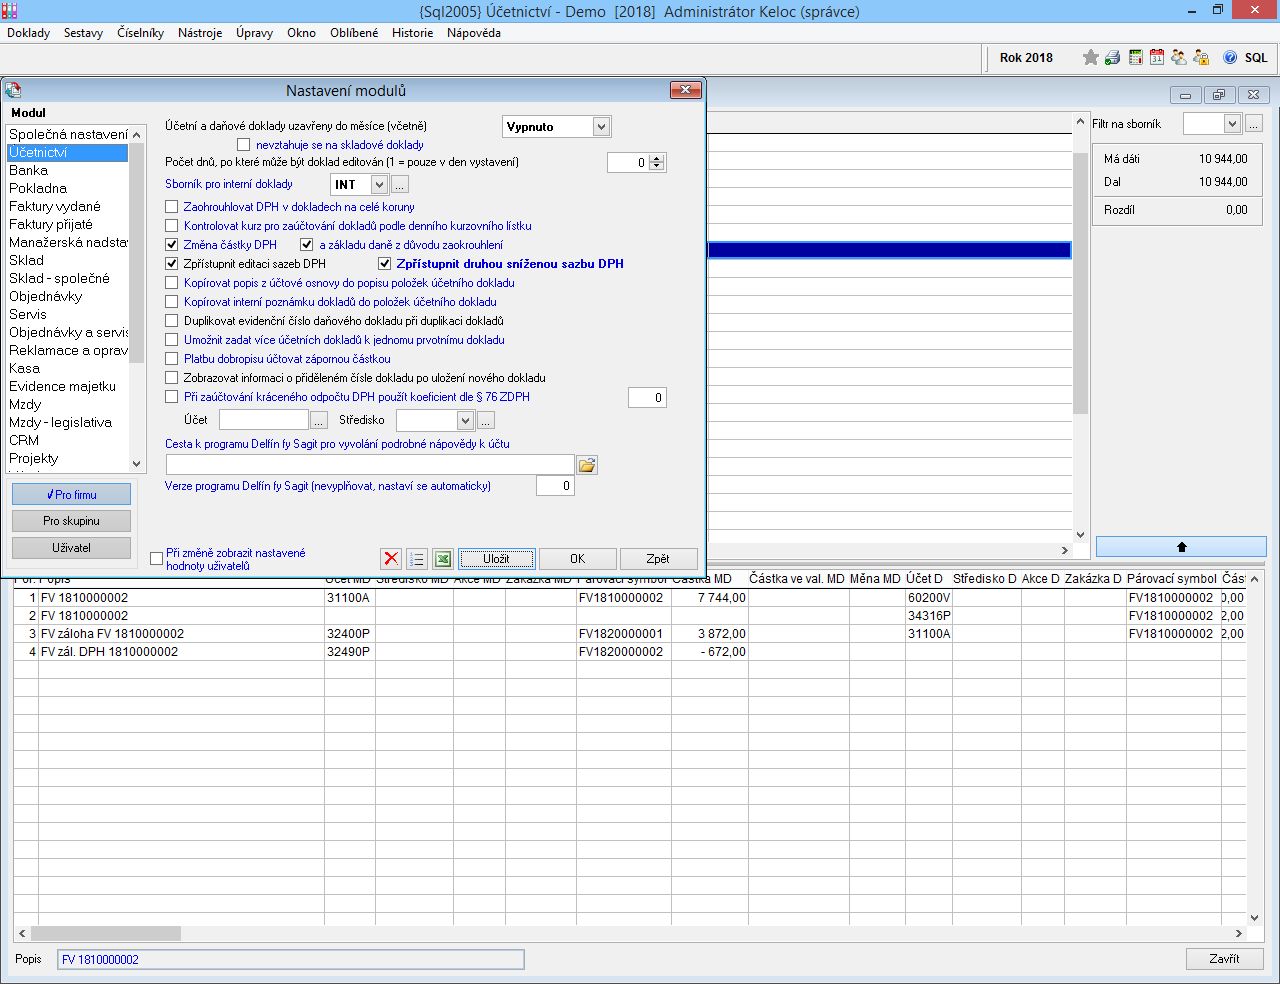
Task: Open the blue help question-mark icon
Action: click(x=1230, y=57)
